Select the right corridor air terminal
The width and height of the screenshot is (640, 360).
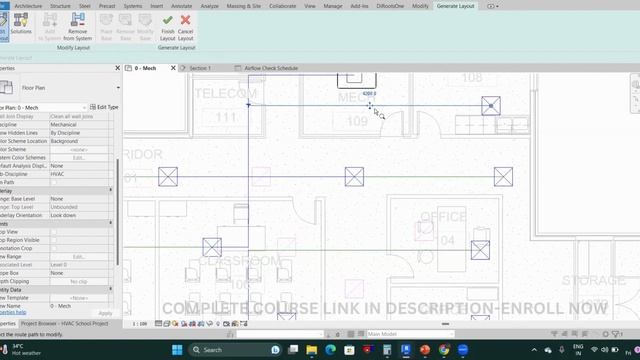[503, 177]
